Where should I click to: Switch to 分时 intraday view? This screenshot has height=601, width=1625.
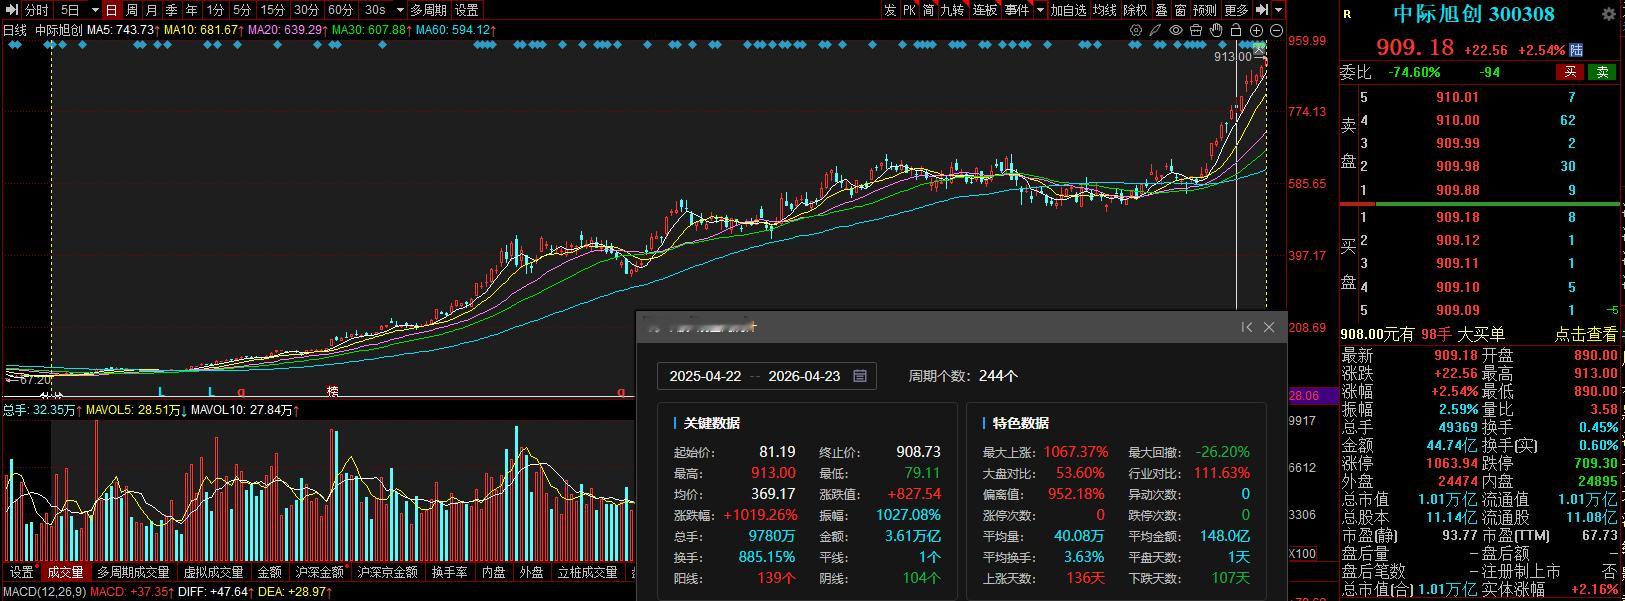click(37, 10)
